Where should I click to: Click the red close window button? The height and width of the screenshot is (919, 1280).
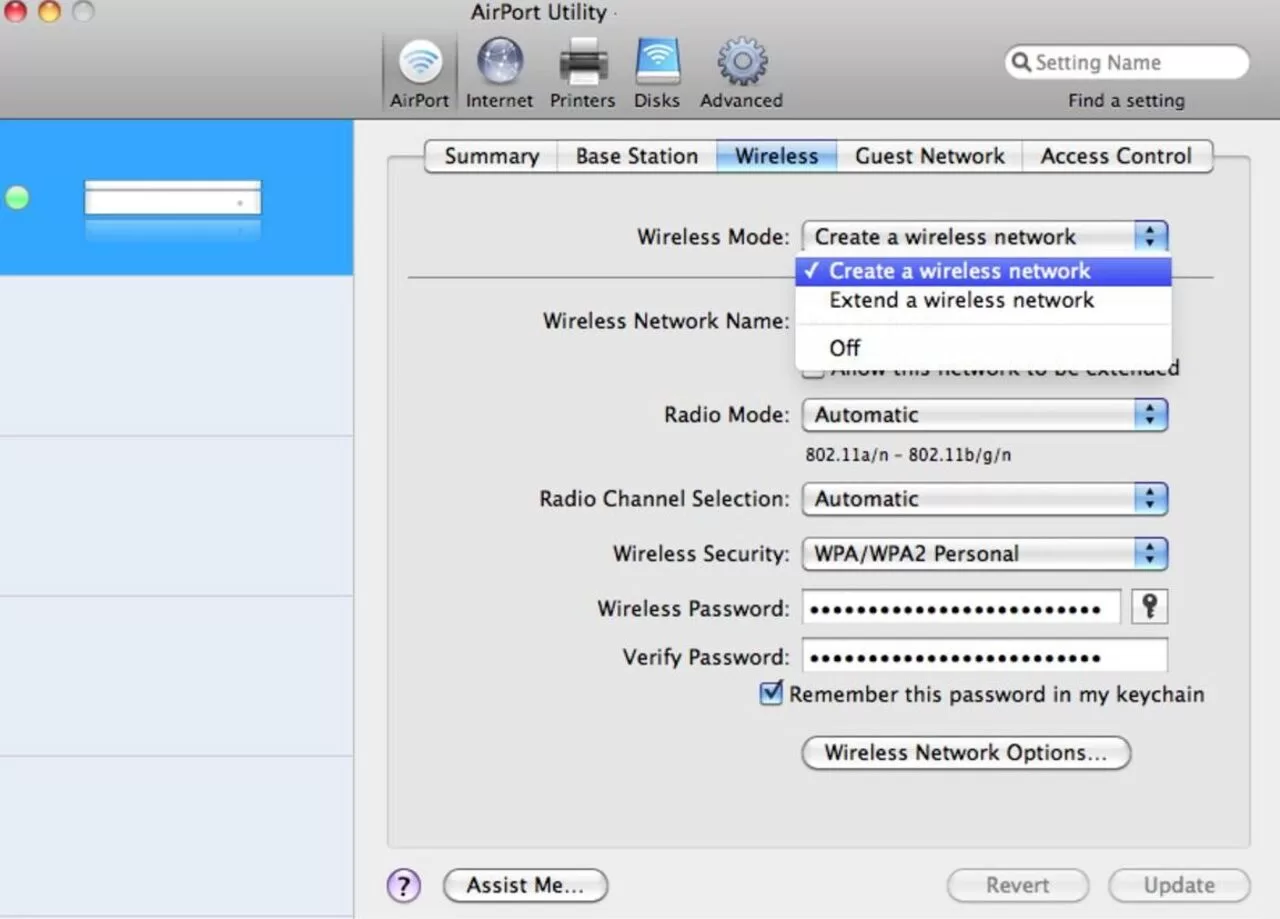point(15,12)
